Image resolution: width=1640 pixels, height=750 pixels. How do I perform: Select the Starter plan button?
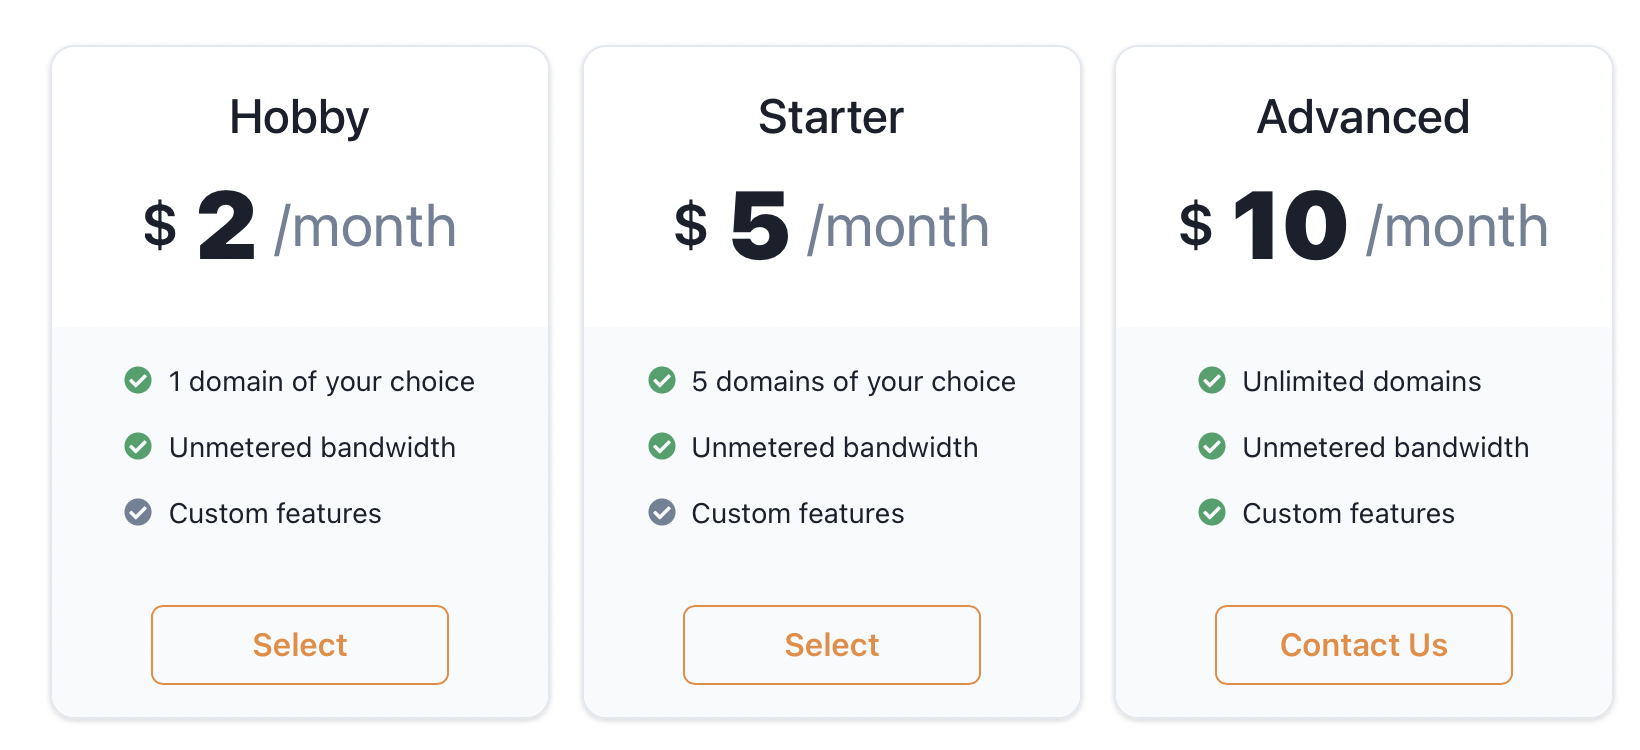(832, 645)
